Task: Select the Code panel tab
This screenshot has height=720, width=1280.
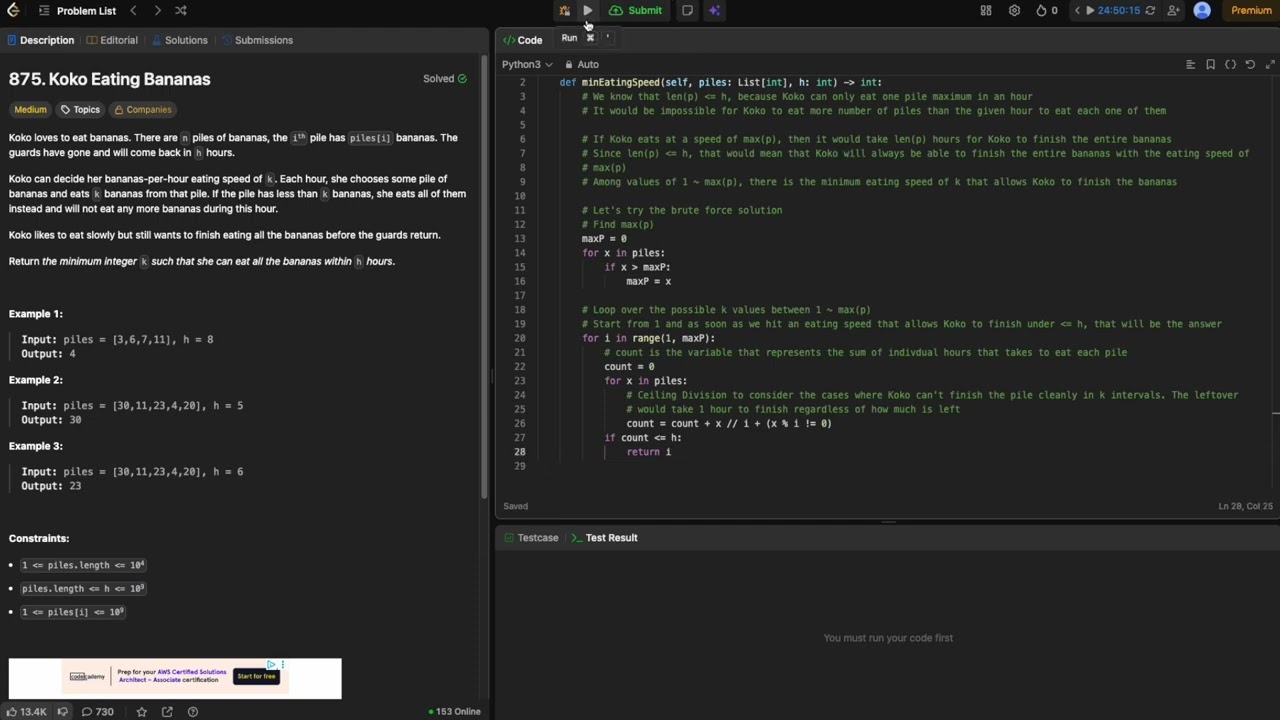Action: pyautogui.click(x=522, y=40)
